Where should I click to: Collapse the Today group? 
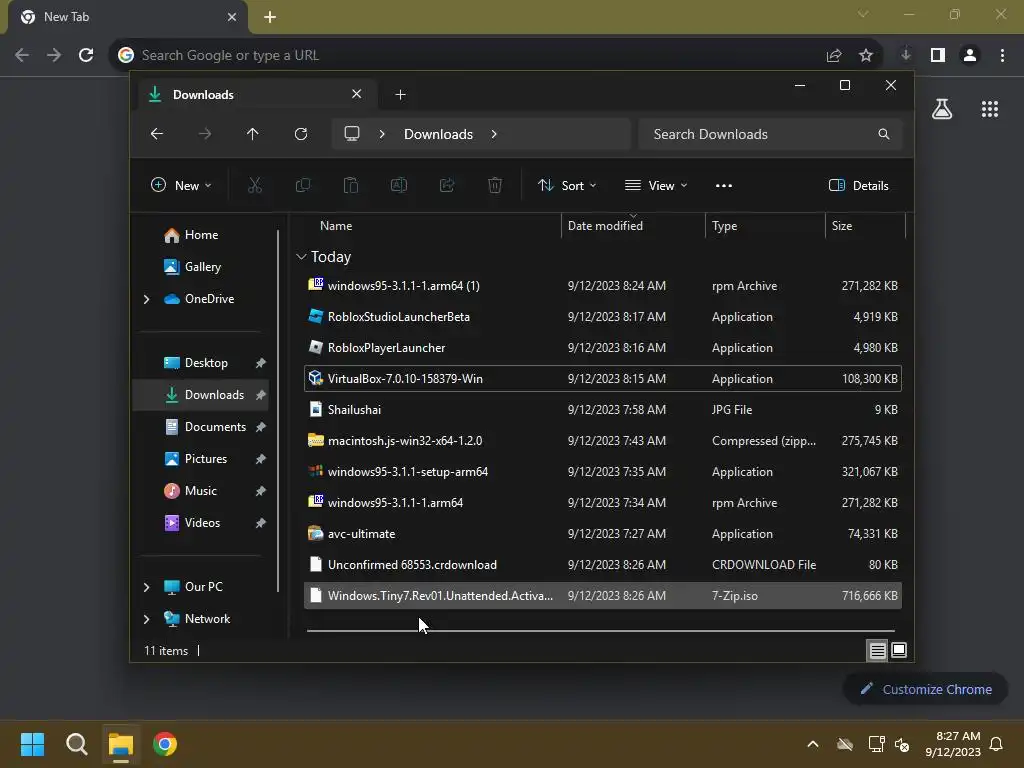tap(301, 257)
